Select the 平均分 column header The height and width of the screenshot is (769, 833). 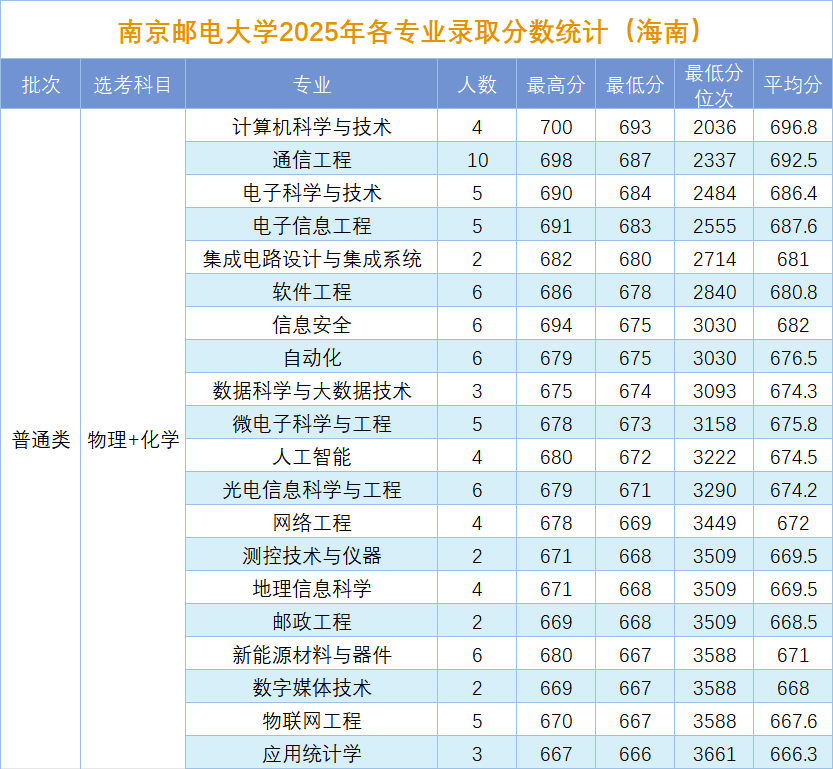point(793,84)
